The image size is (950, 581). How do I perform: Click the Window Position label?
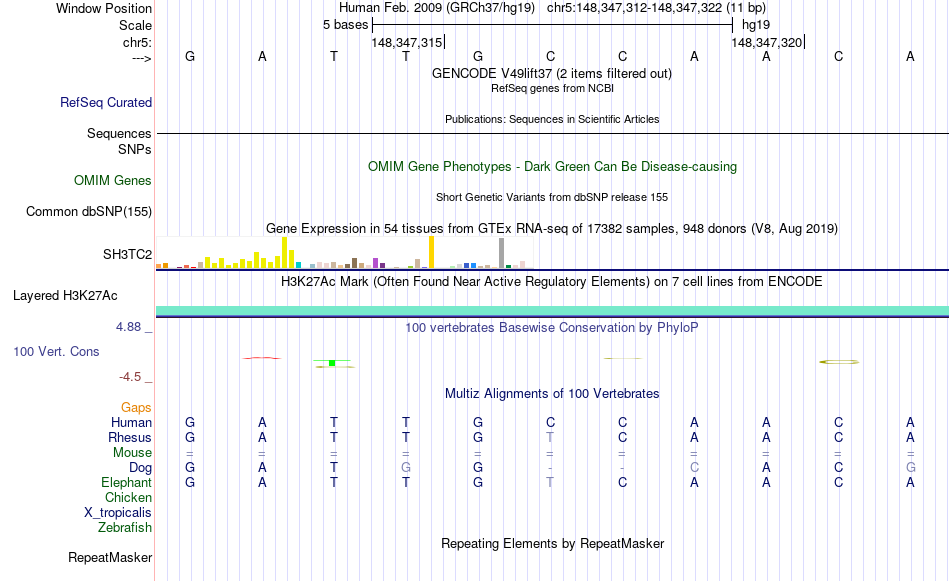click(x=104, y=8)
